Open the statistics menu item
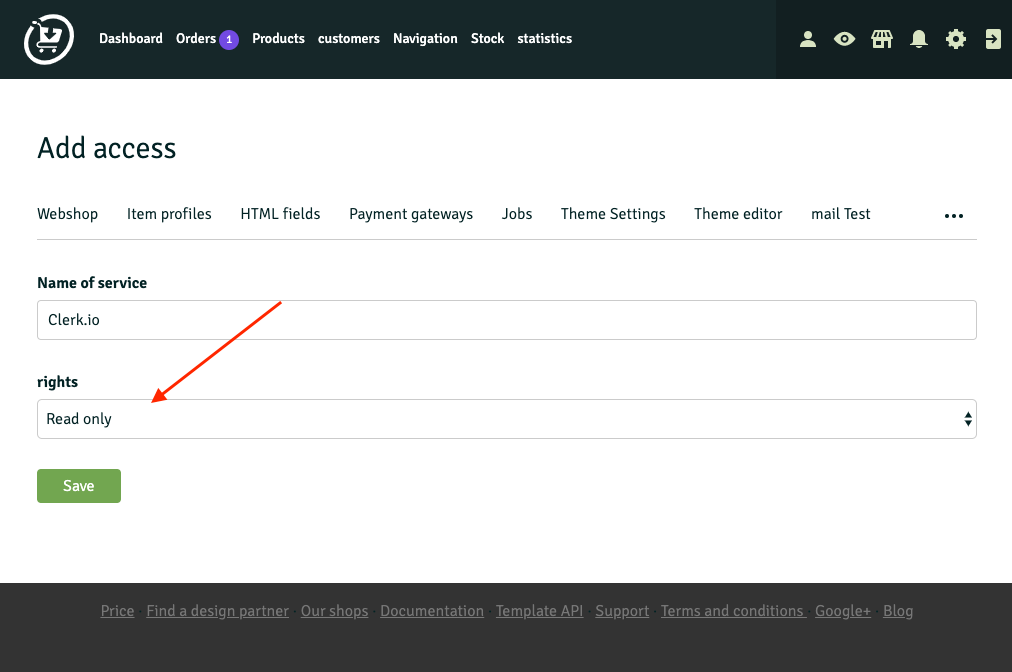The height and width of the screenshot is (672, 1012). pyautogui.click(x=544, y=39)
